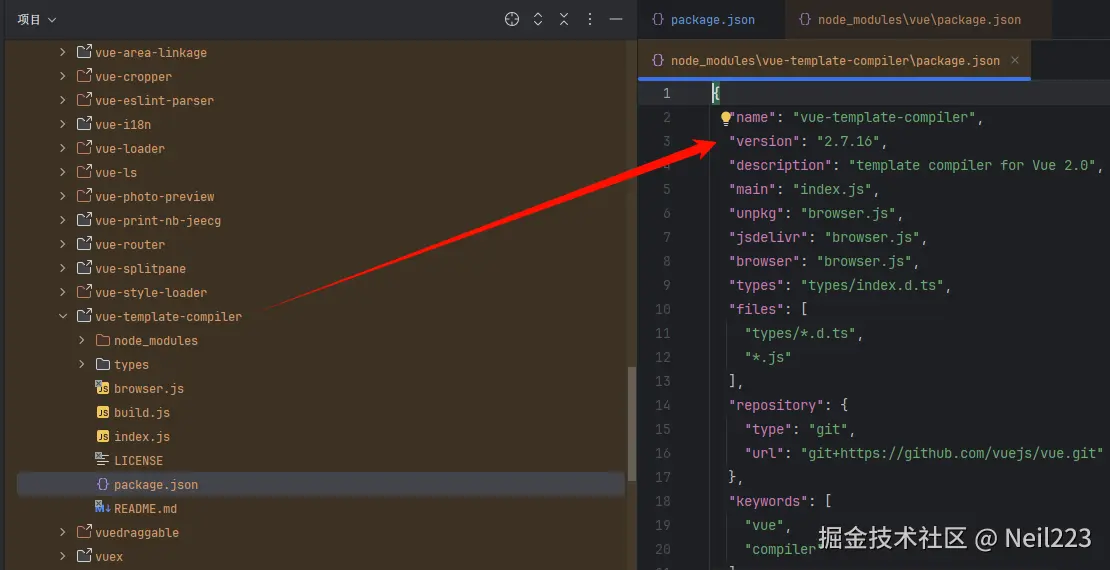Open the LICENSE file

(138, 460)
